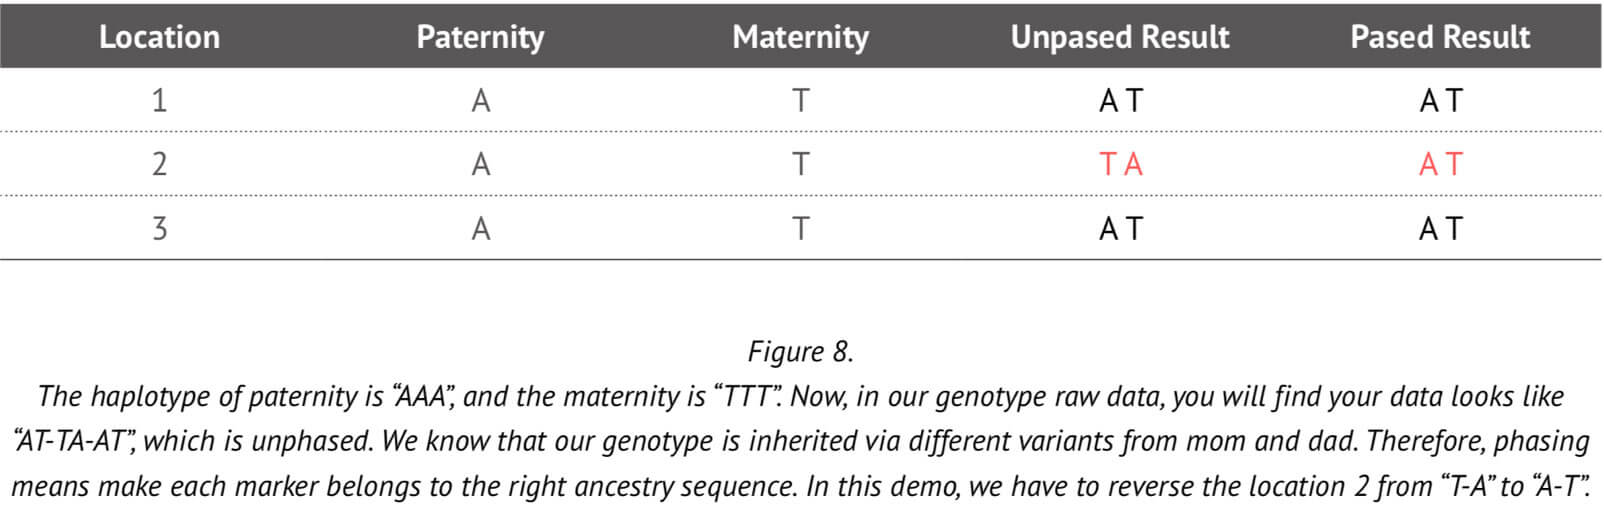Viewport: 1604px width, 508px height.
Task: Click Paternity A in row 2
Action: (x=481, y=164)
